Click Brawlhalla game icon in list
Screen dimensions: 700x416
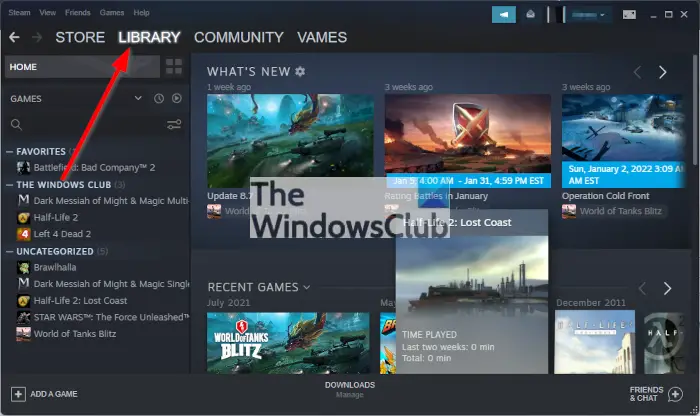pyautogui.click(x=23, y=267)
